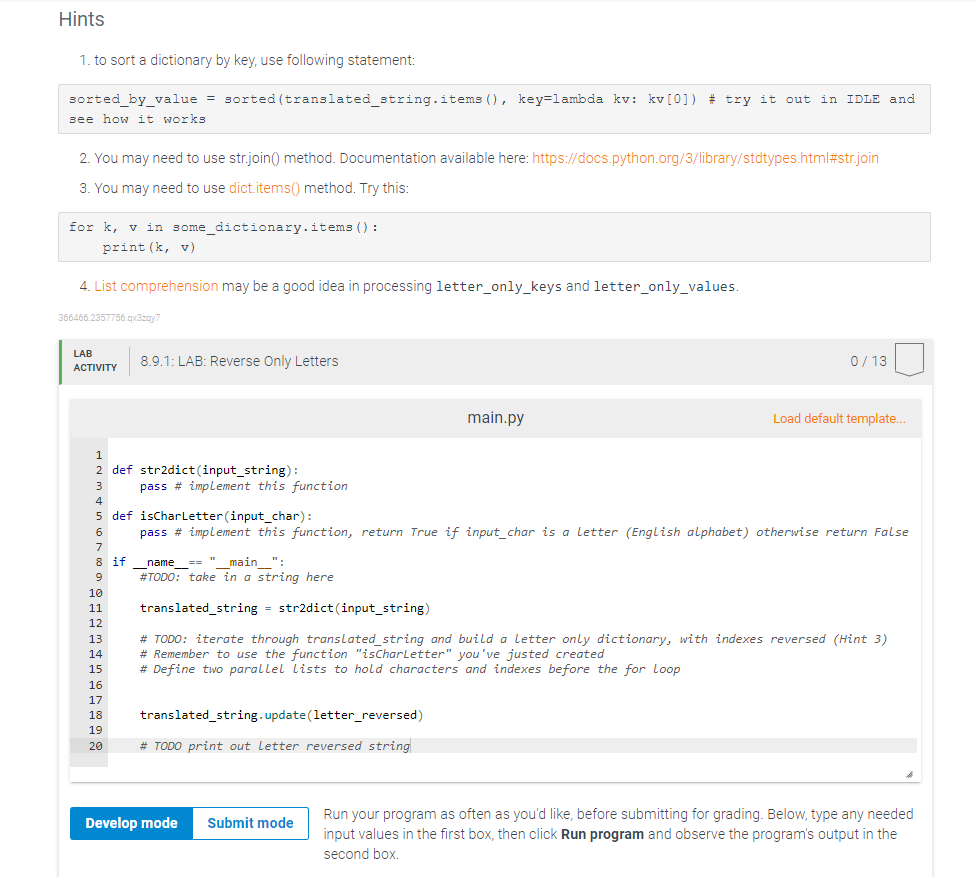Viewport: 977px width, 877px height.
Task: Click line 15 Define two parallel lists comment
Action: tap(410, 669)
